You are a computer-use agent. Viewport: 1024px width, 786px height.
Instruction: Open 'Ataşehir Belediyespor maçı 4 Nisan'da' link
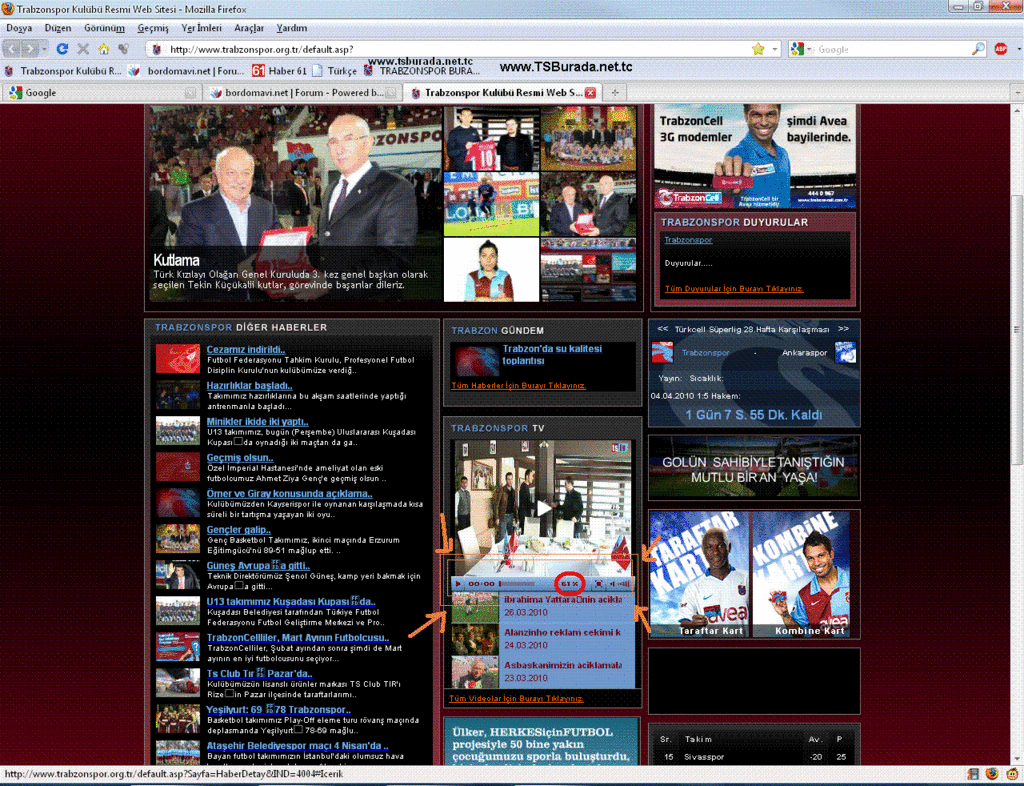[x=297, y=746]
